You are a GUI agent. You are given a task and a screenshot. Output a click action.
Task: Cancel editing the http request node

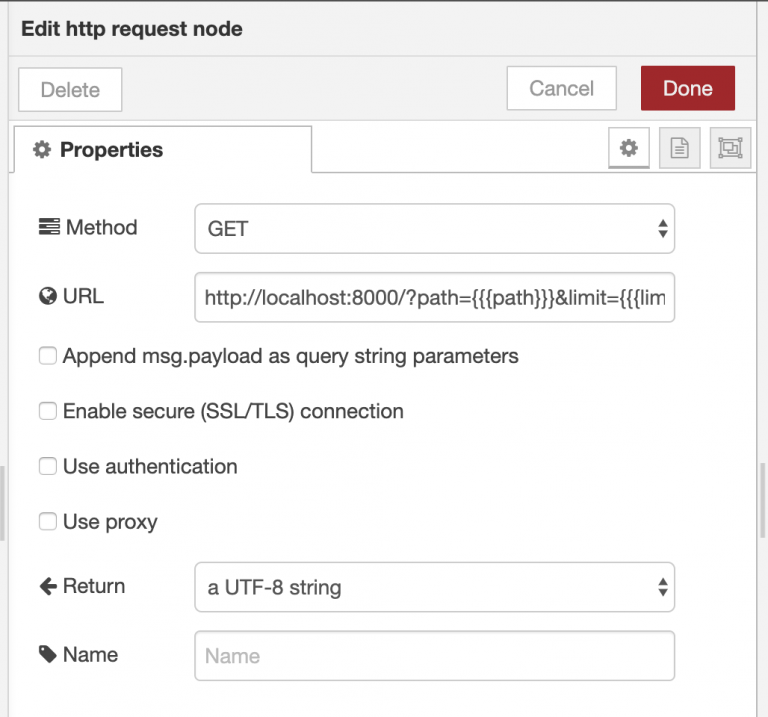coord(561,89)
